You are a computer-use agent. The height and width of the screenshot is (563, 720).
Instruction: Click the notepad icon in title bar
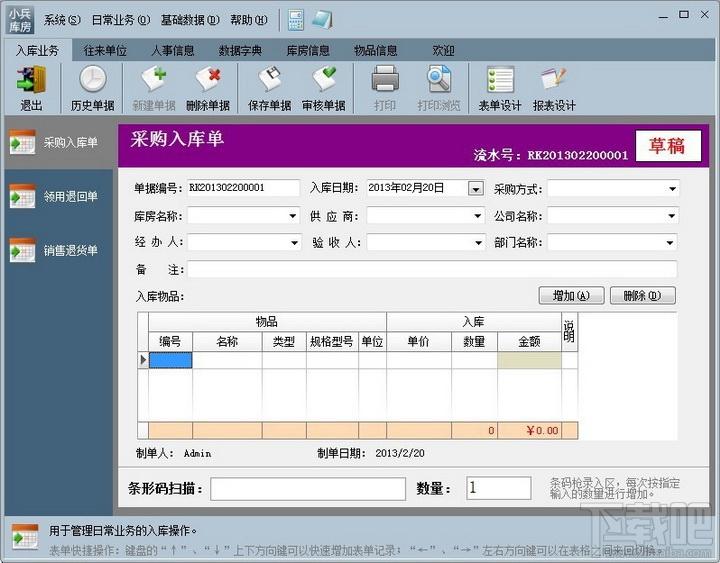(323, 20)
